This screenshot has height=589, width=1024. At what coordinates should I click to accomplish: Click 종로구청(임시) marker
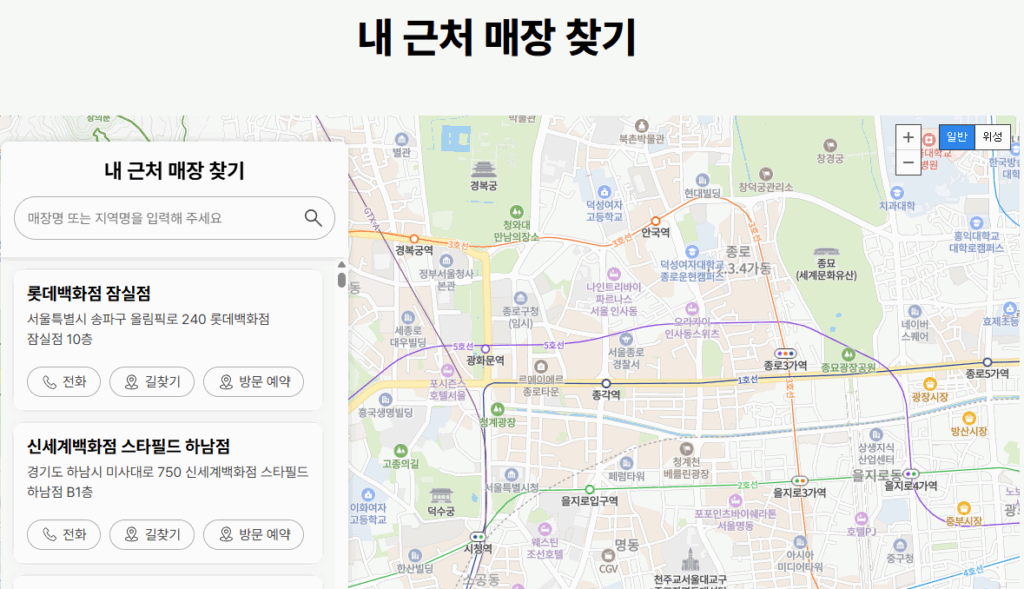[520, 298]
